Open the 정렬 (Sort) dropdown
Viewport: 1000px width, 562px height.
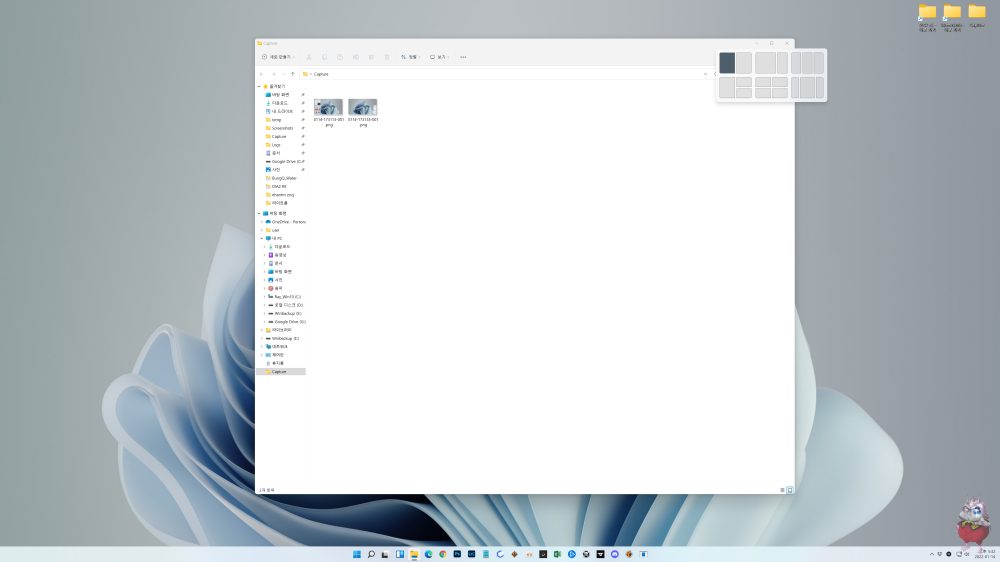[411, 57]
